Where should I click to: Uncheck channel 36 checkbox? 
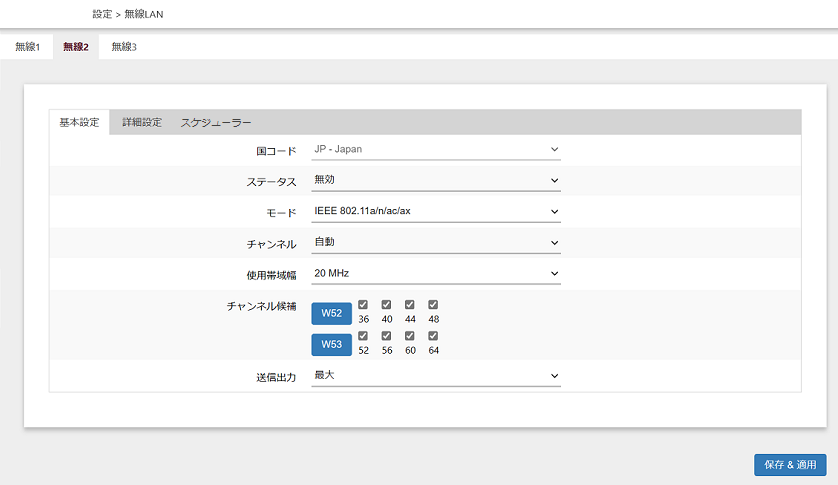tap(363, 305)
